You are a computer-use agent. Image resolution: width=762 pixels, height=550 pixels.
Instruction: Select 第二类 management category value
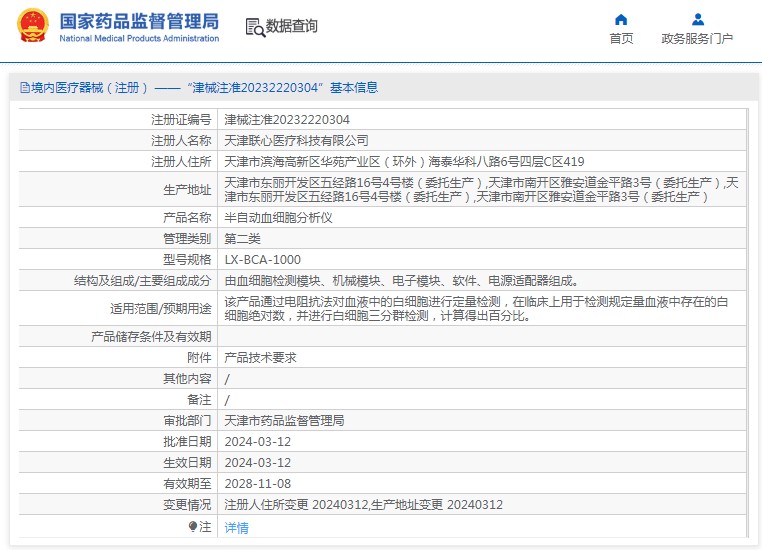(x=242, y=239)
